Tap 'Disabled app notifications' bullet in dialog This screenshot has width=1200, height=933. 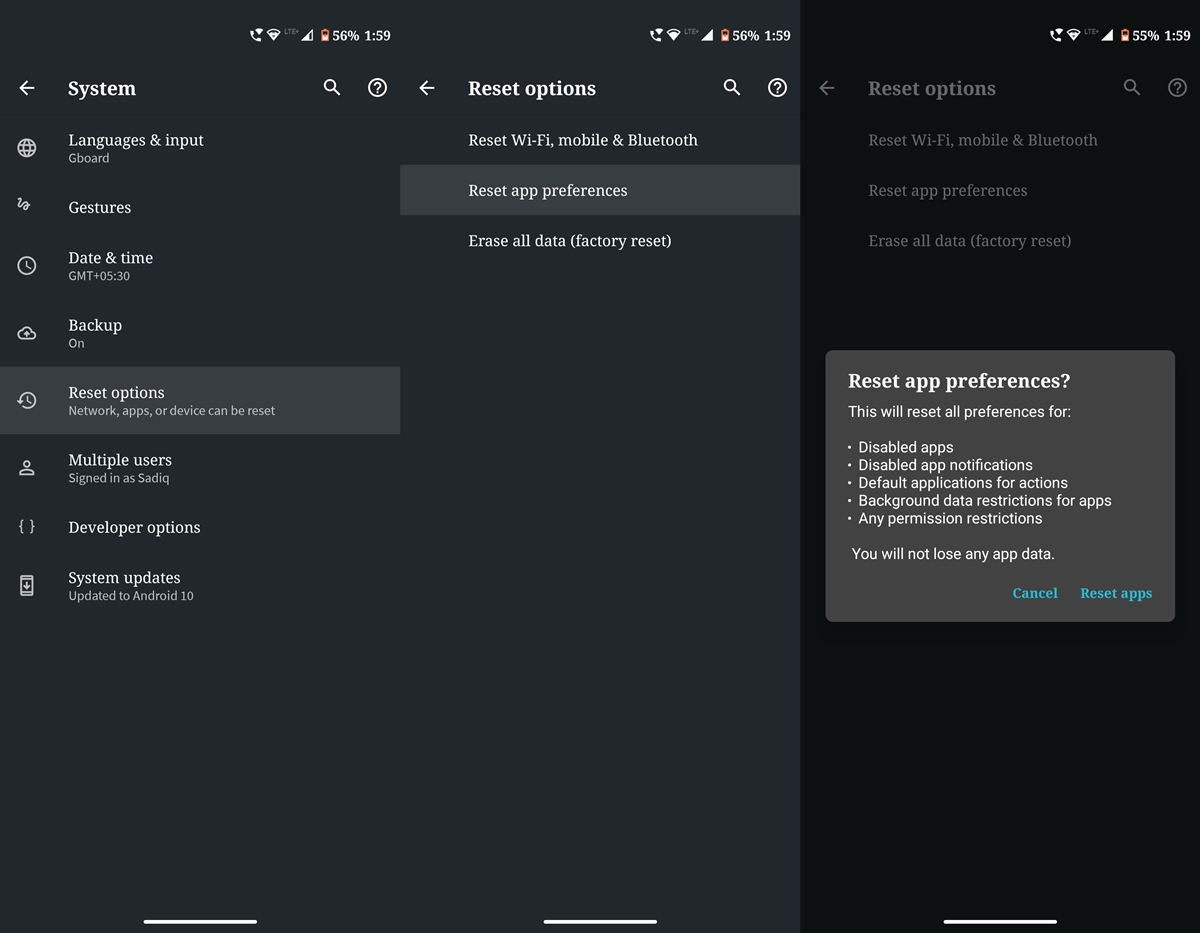pos(945,465)
